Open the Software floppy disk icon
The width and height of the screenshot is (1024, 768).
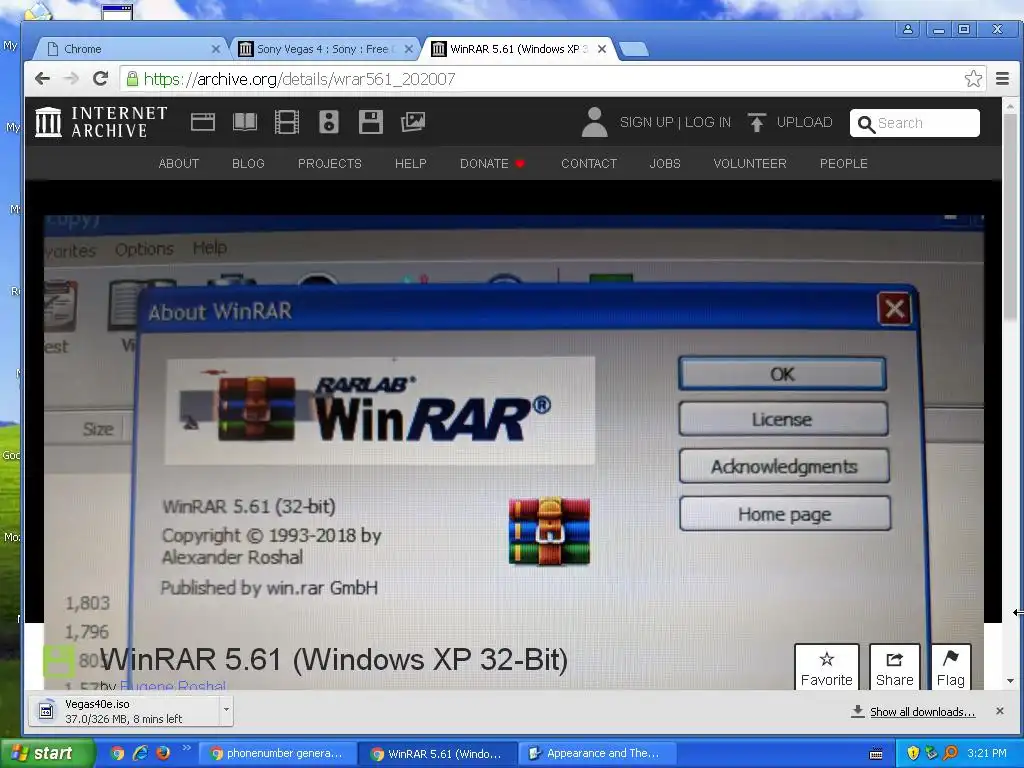(370, 122)
